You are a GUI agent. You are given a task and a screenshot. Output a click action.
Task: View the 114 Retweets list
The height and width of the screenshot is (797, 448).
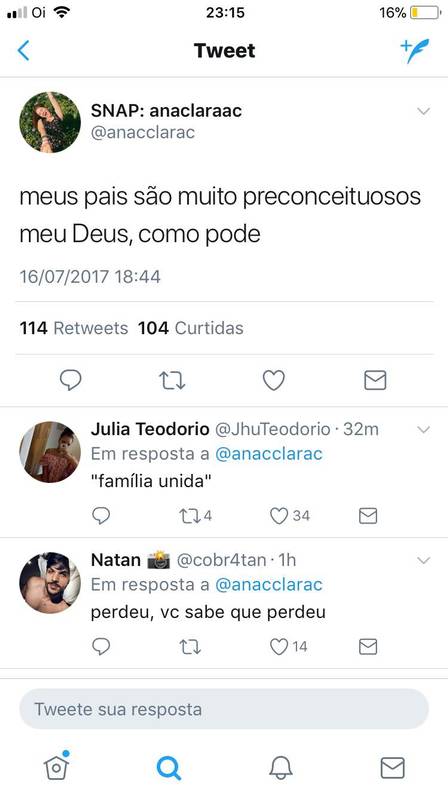click(74, 328)
